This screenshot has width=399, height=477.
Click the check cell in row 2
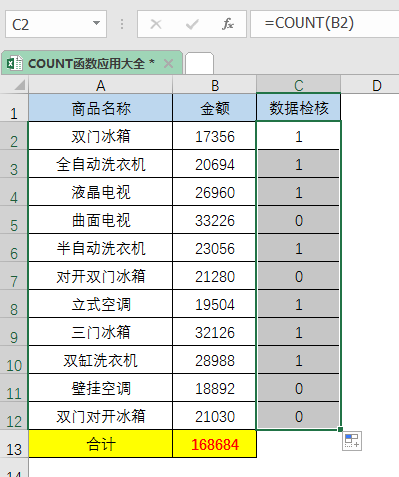click(299, 136)
